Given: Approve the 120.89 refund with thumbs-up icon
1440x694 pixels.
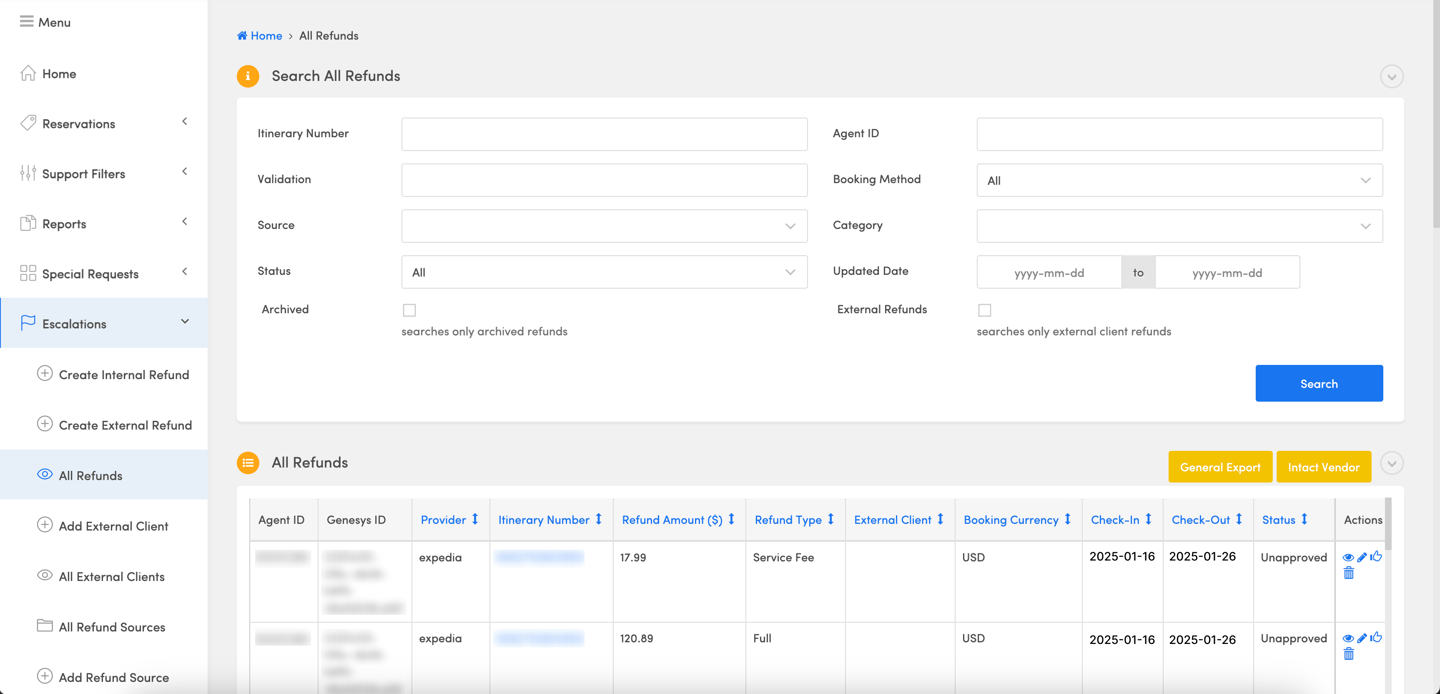Looking at the screenshot, I should [x=1376, y=638].
